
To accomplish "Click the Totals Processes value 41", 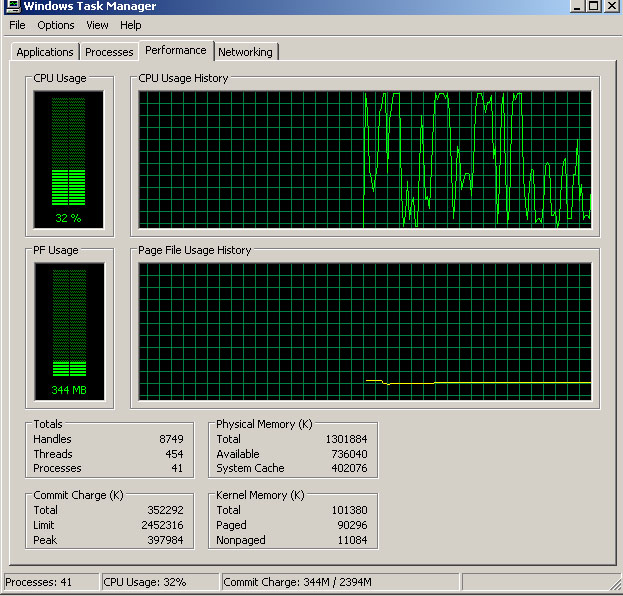I will 177,468.
